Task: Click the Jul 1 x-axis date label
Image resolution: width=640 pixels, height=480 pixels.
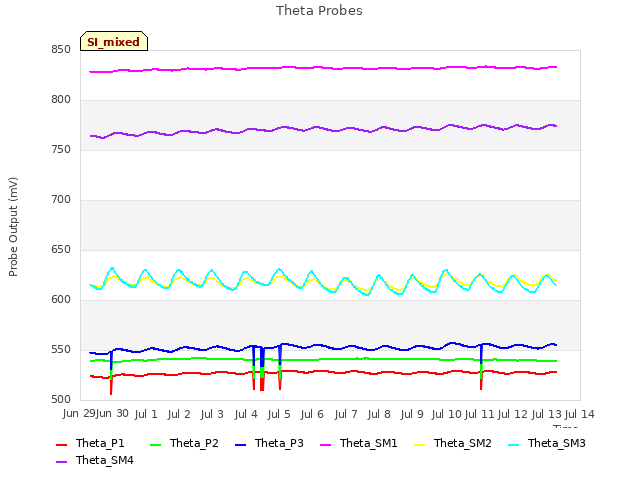Action: point(146,414)
